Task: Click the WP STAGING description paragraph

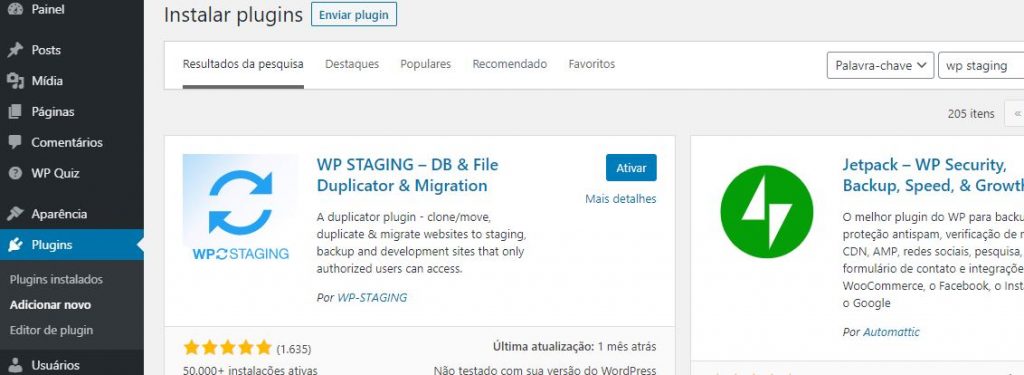Action: (x=422, y=242)
